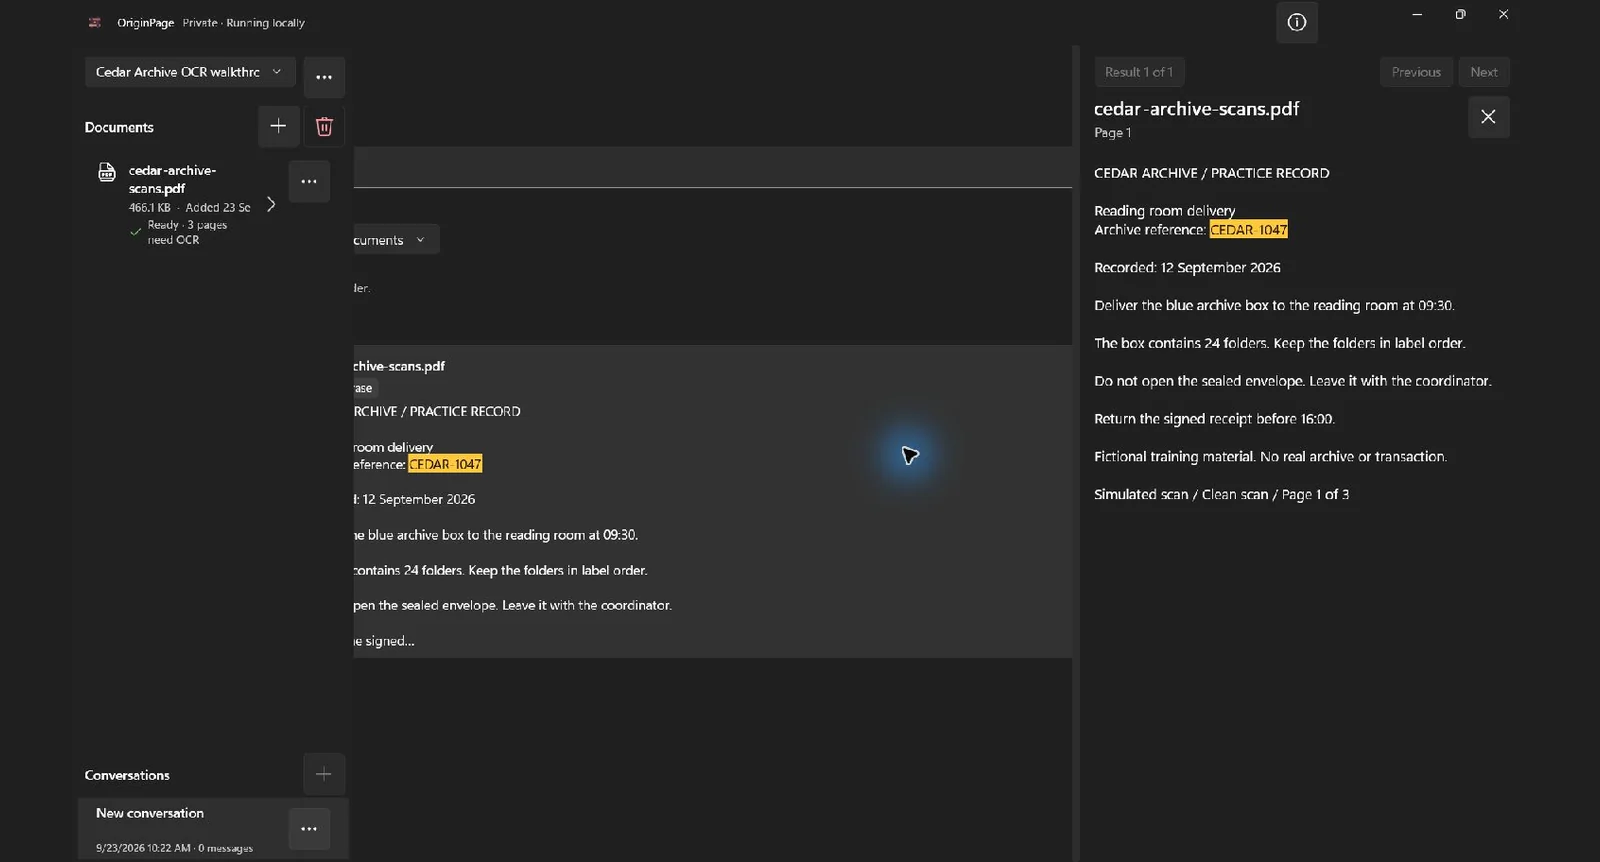
Task: Click the Conversations section heading
Action: click(127, 775)
